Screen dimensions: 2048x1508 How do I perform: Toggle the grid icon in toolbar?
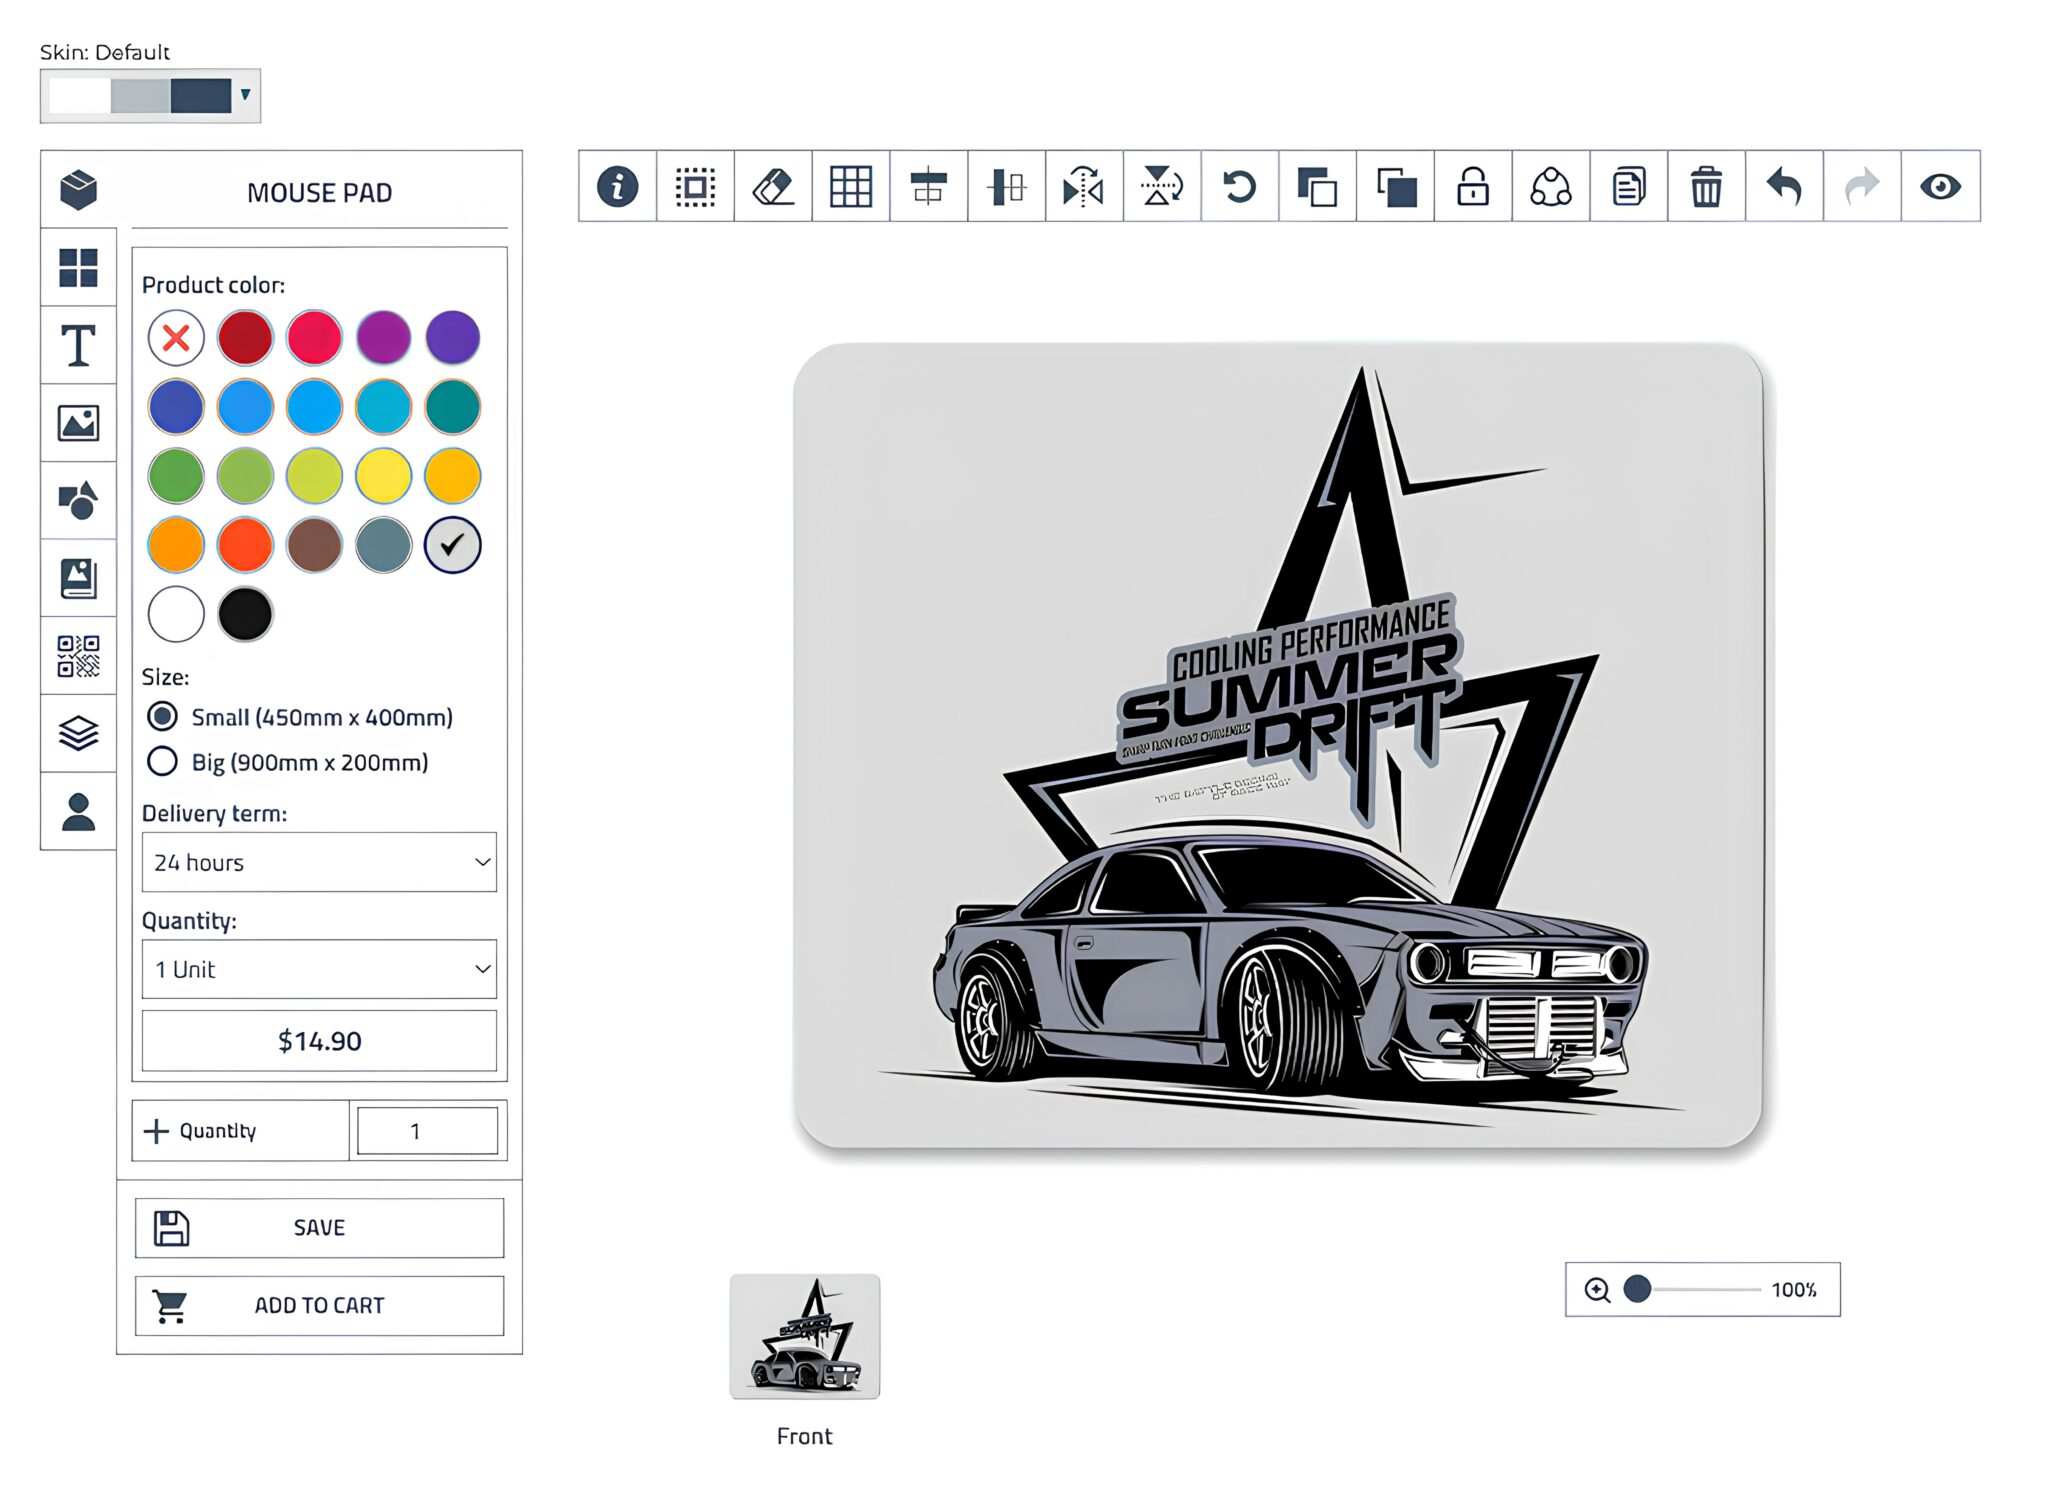[x=850, y=187]
